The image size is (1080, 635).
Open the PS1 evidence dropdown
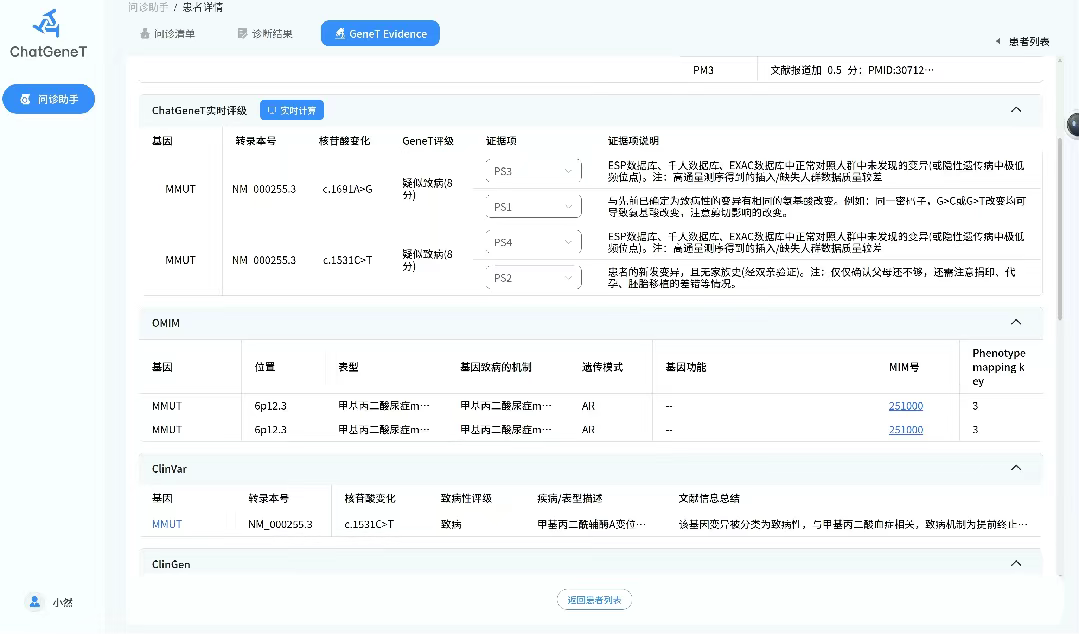tap(533, 207)
